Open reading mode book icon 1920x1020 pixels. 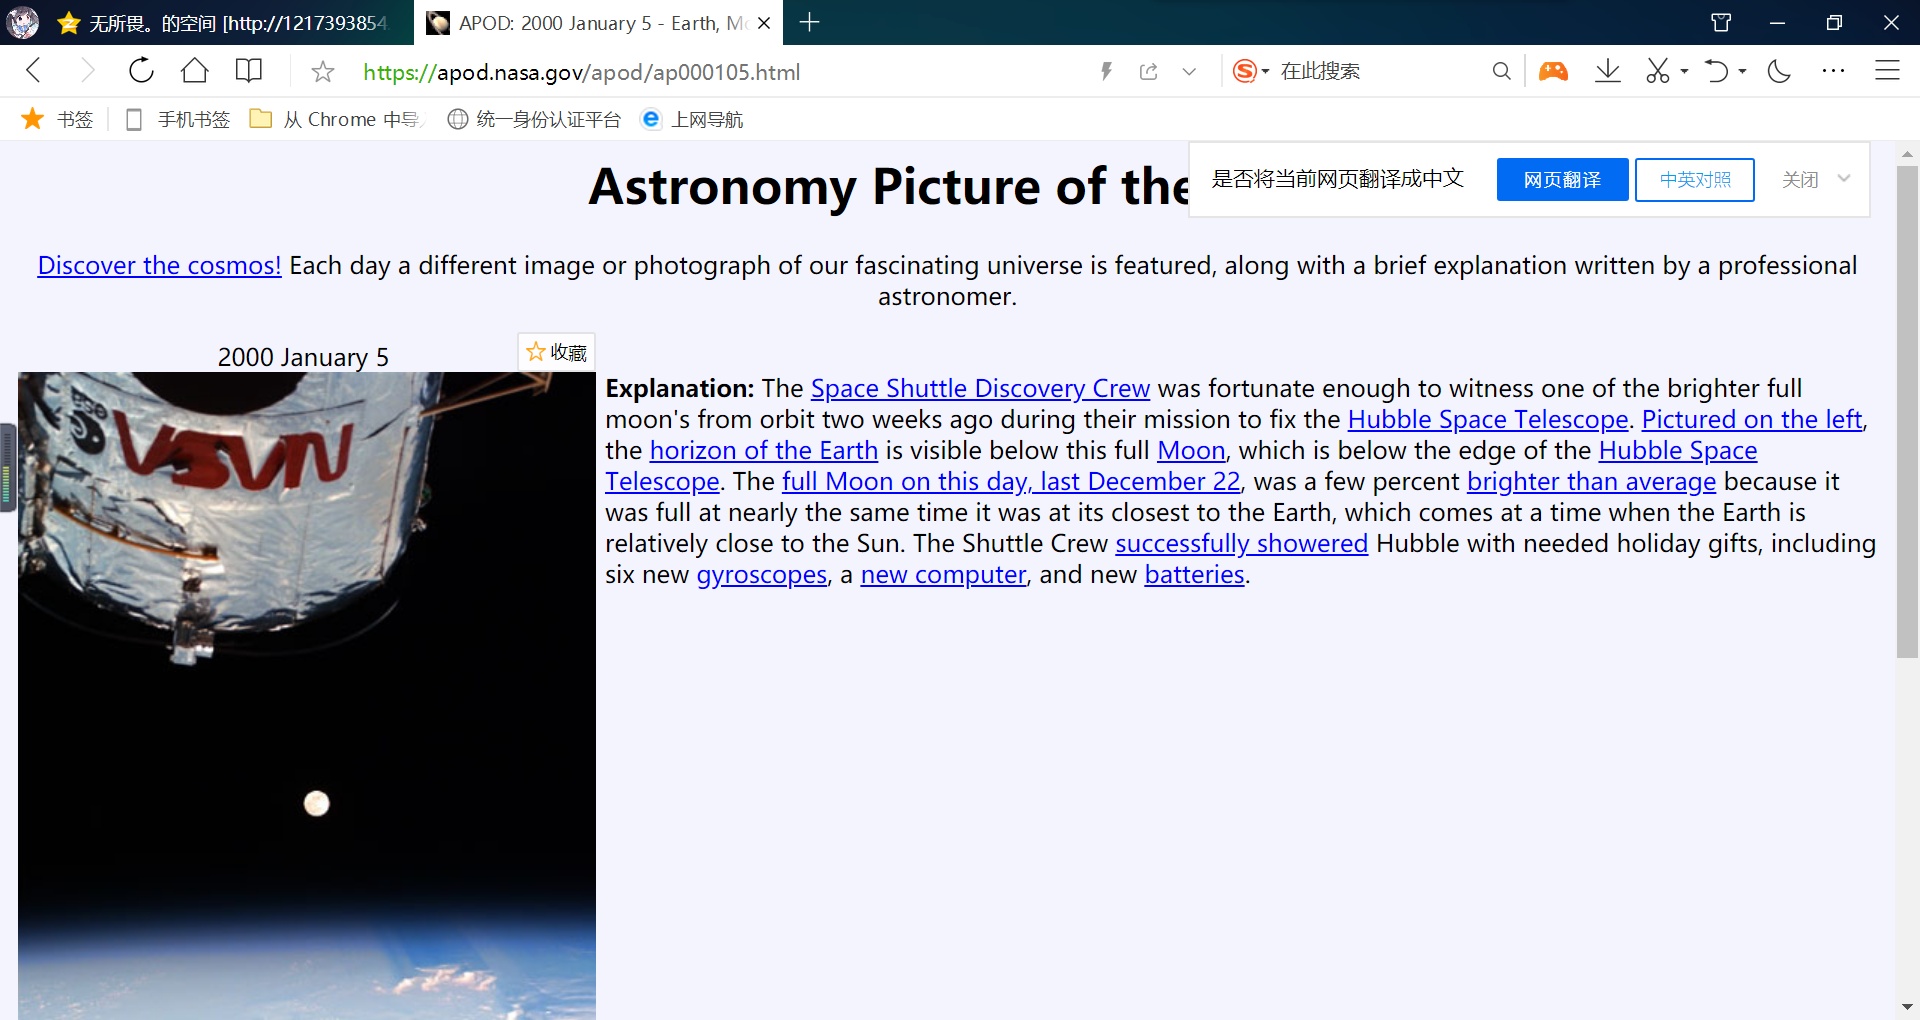248,71
